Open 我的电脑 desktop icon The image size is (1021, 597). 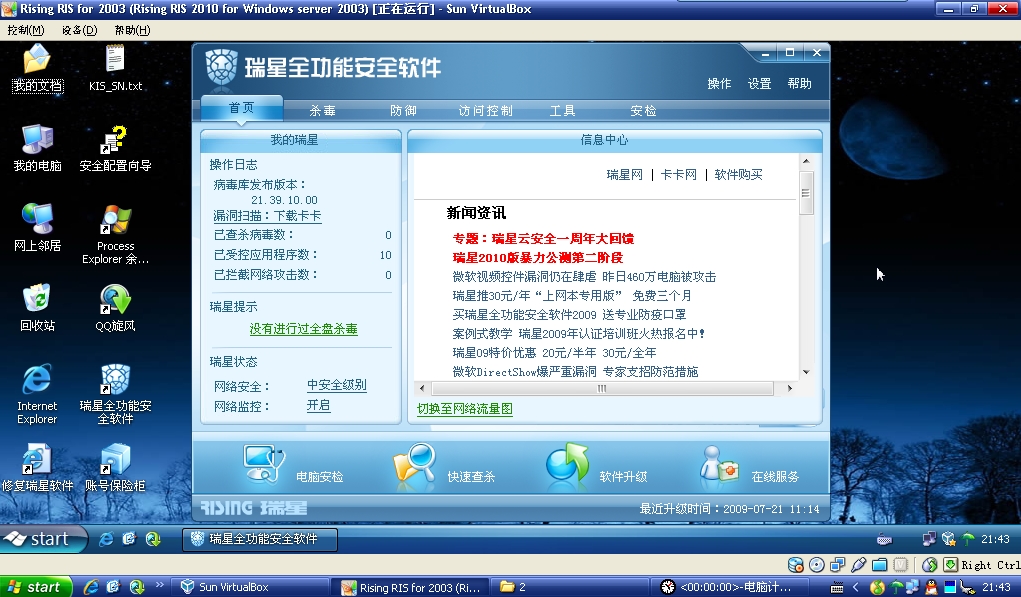[x=37, y=148]
